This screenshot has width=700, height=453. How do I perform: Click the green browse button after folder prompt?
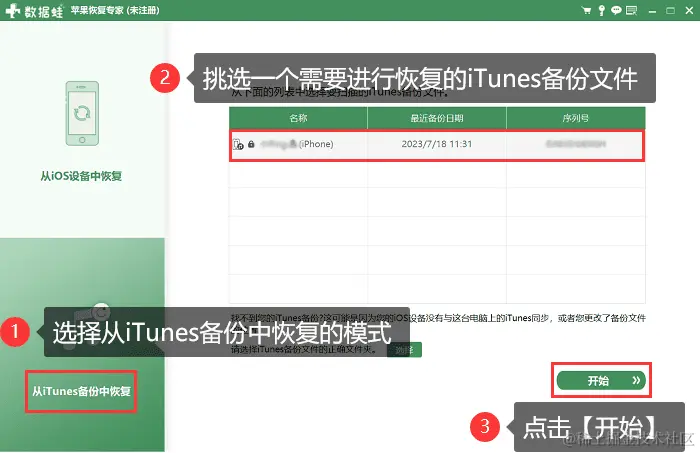(x=404, y=350)
